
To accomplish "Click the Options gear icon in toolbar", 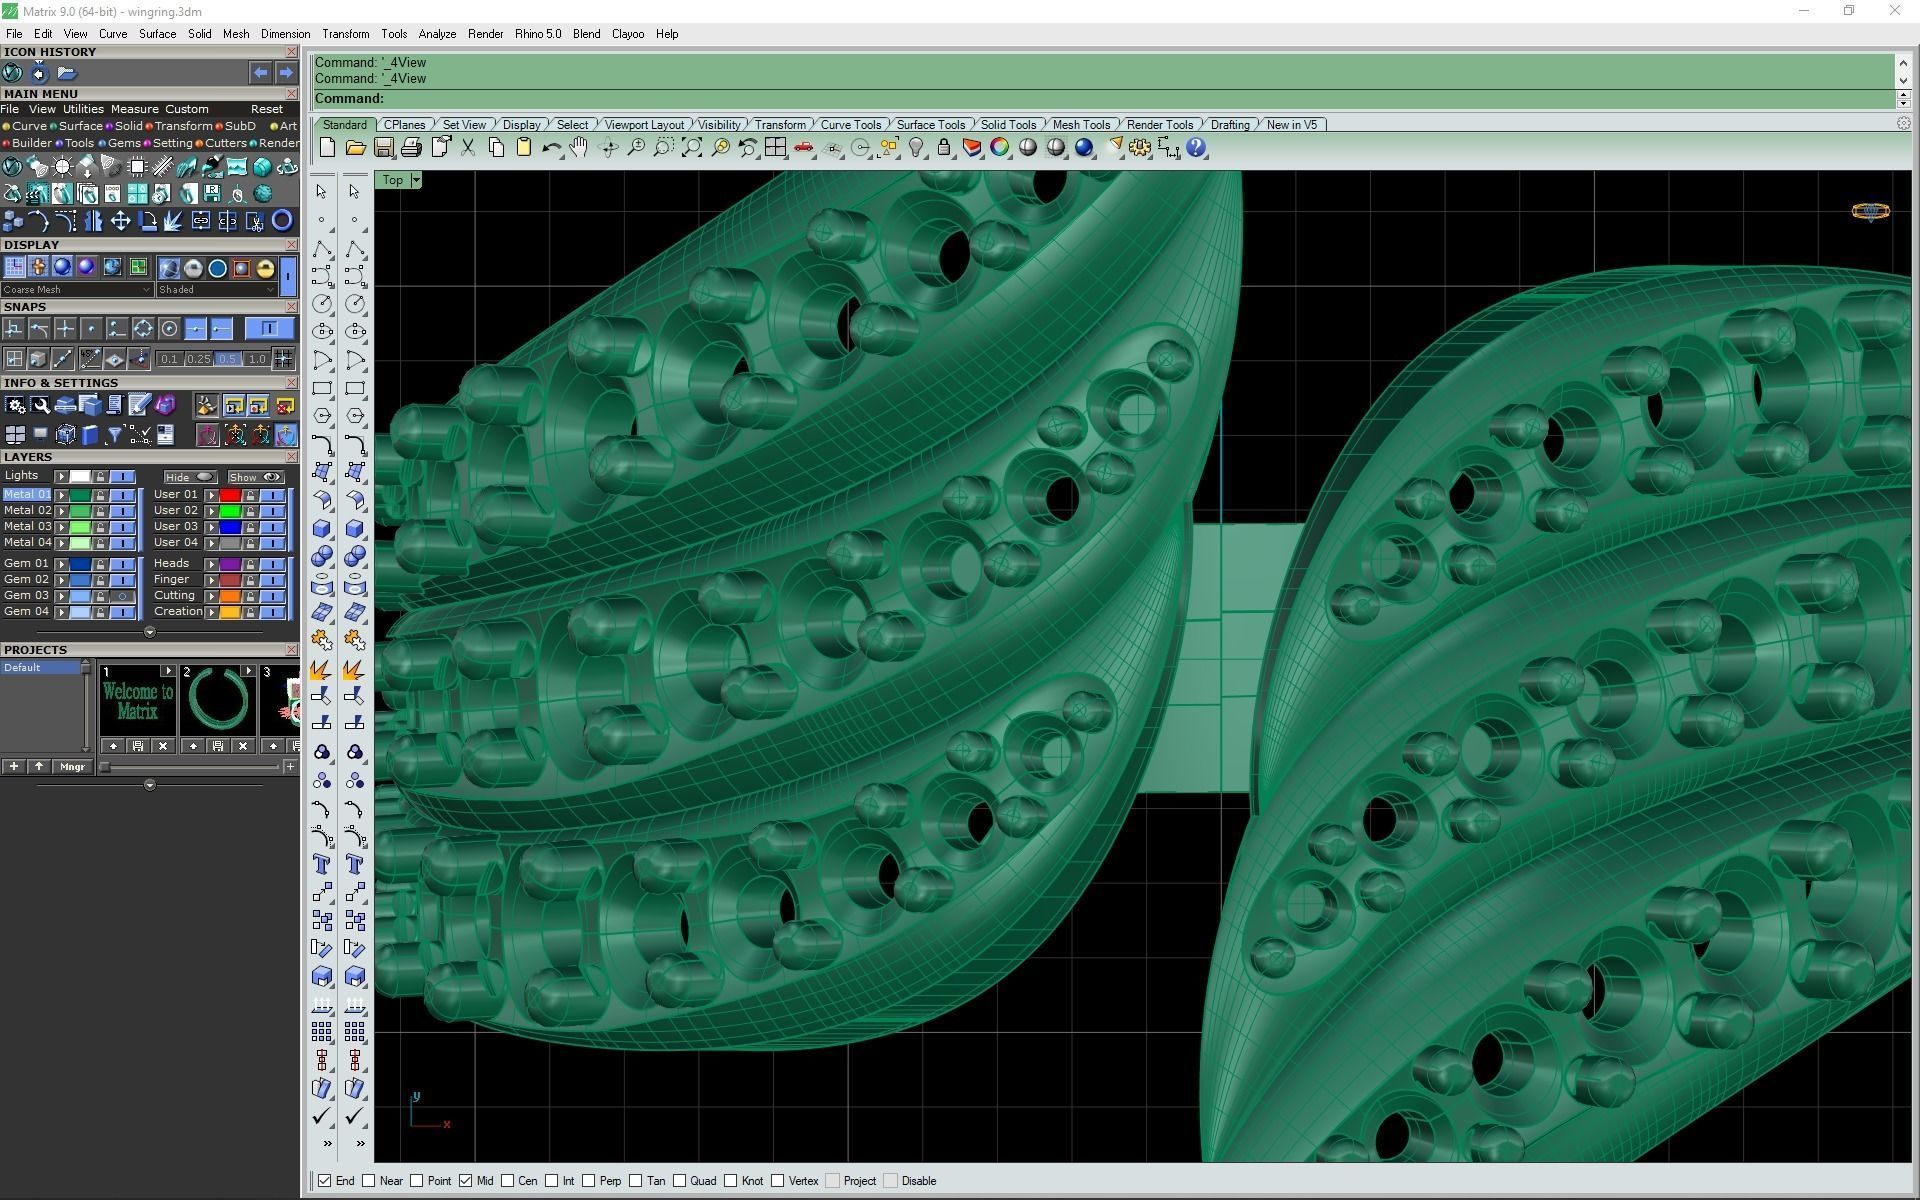I will point(1140,148).
